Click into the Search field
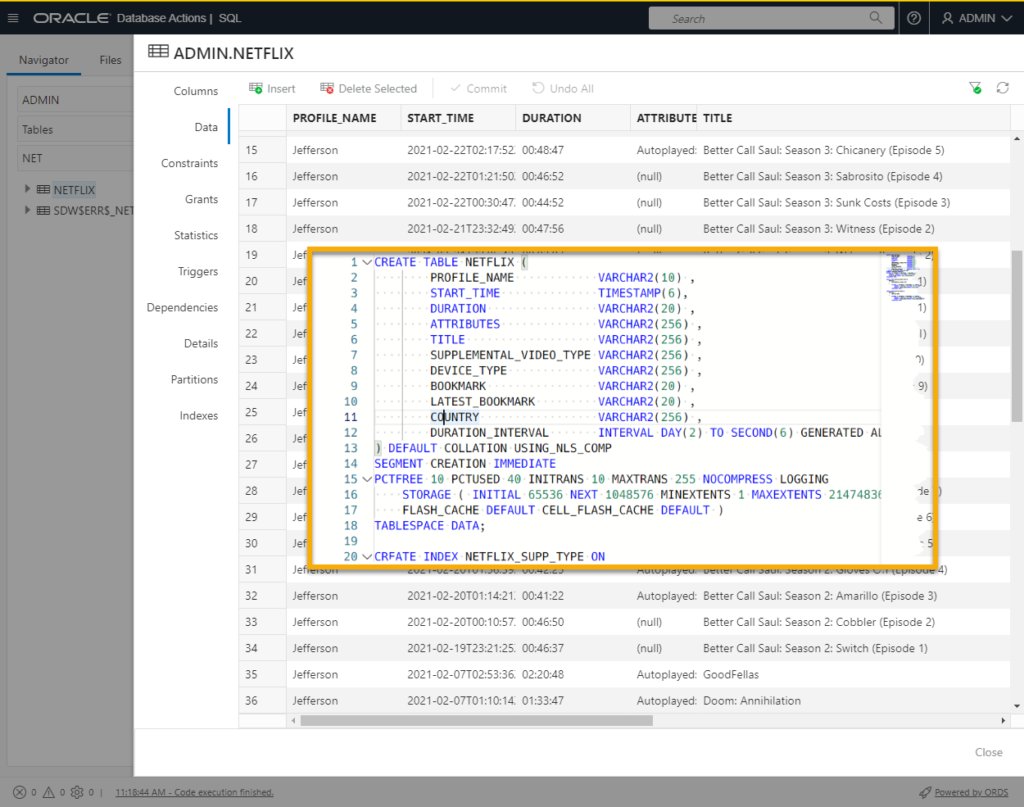The width and height of the screenshot is (1024, 807). click(x=771, y=18)
